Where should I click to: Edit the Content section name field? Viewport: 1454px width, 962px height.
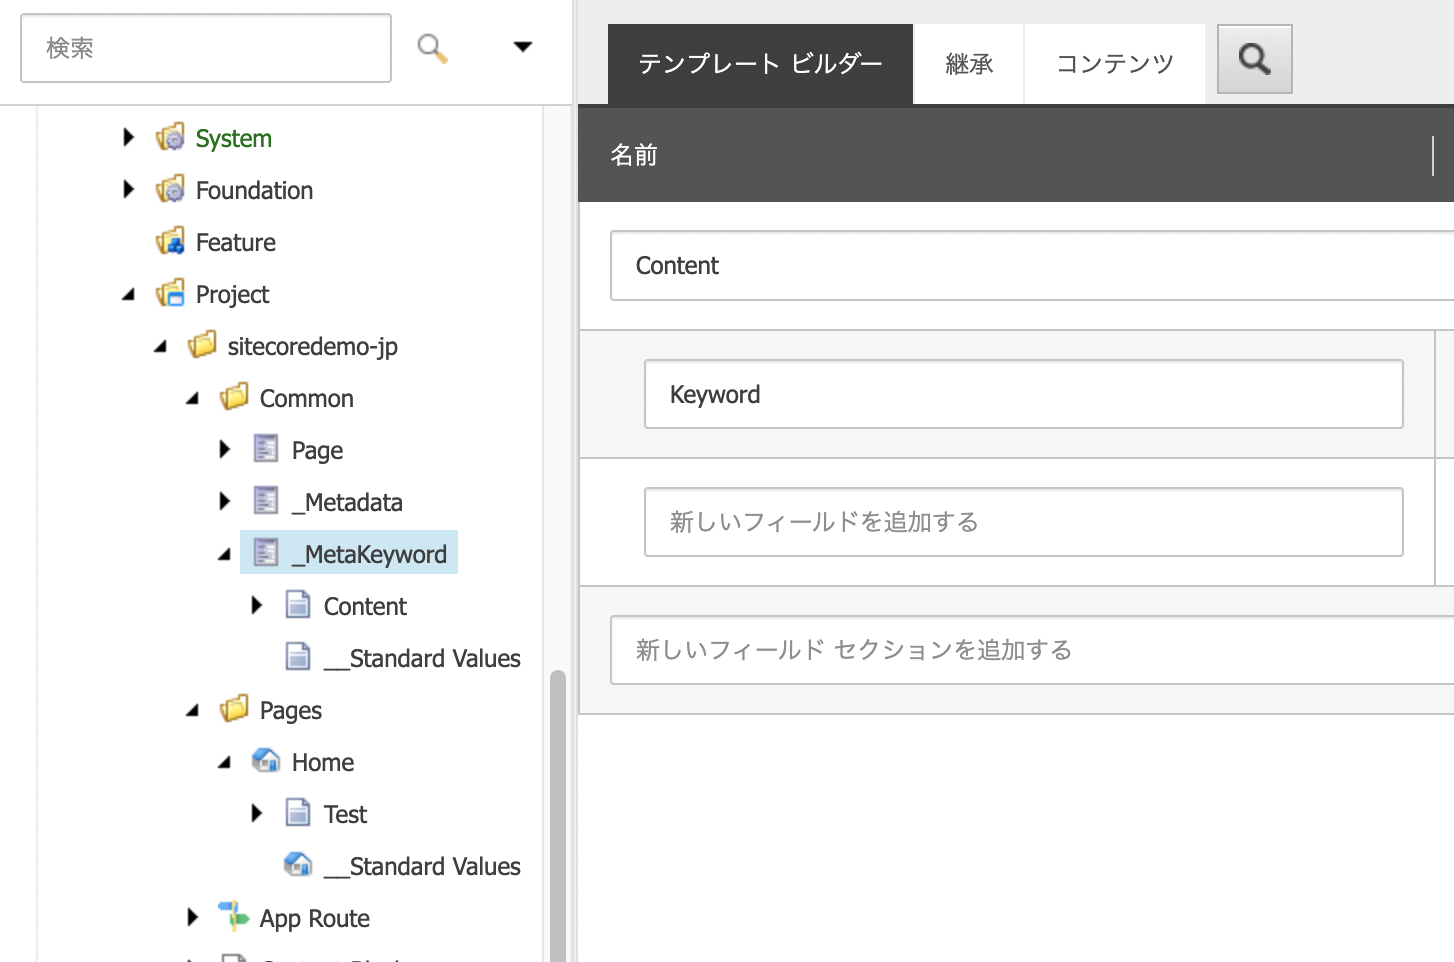click(x=1032, y=265)
